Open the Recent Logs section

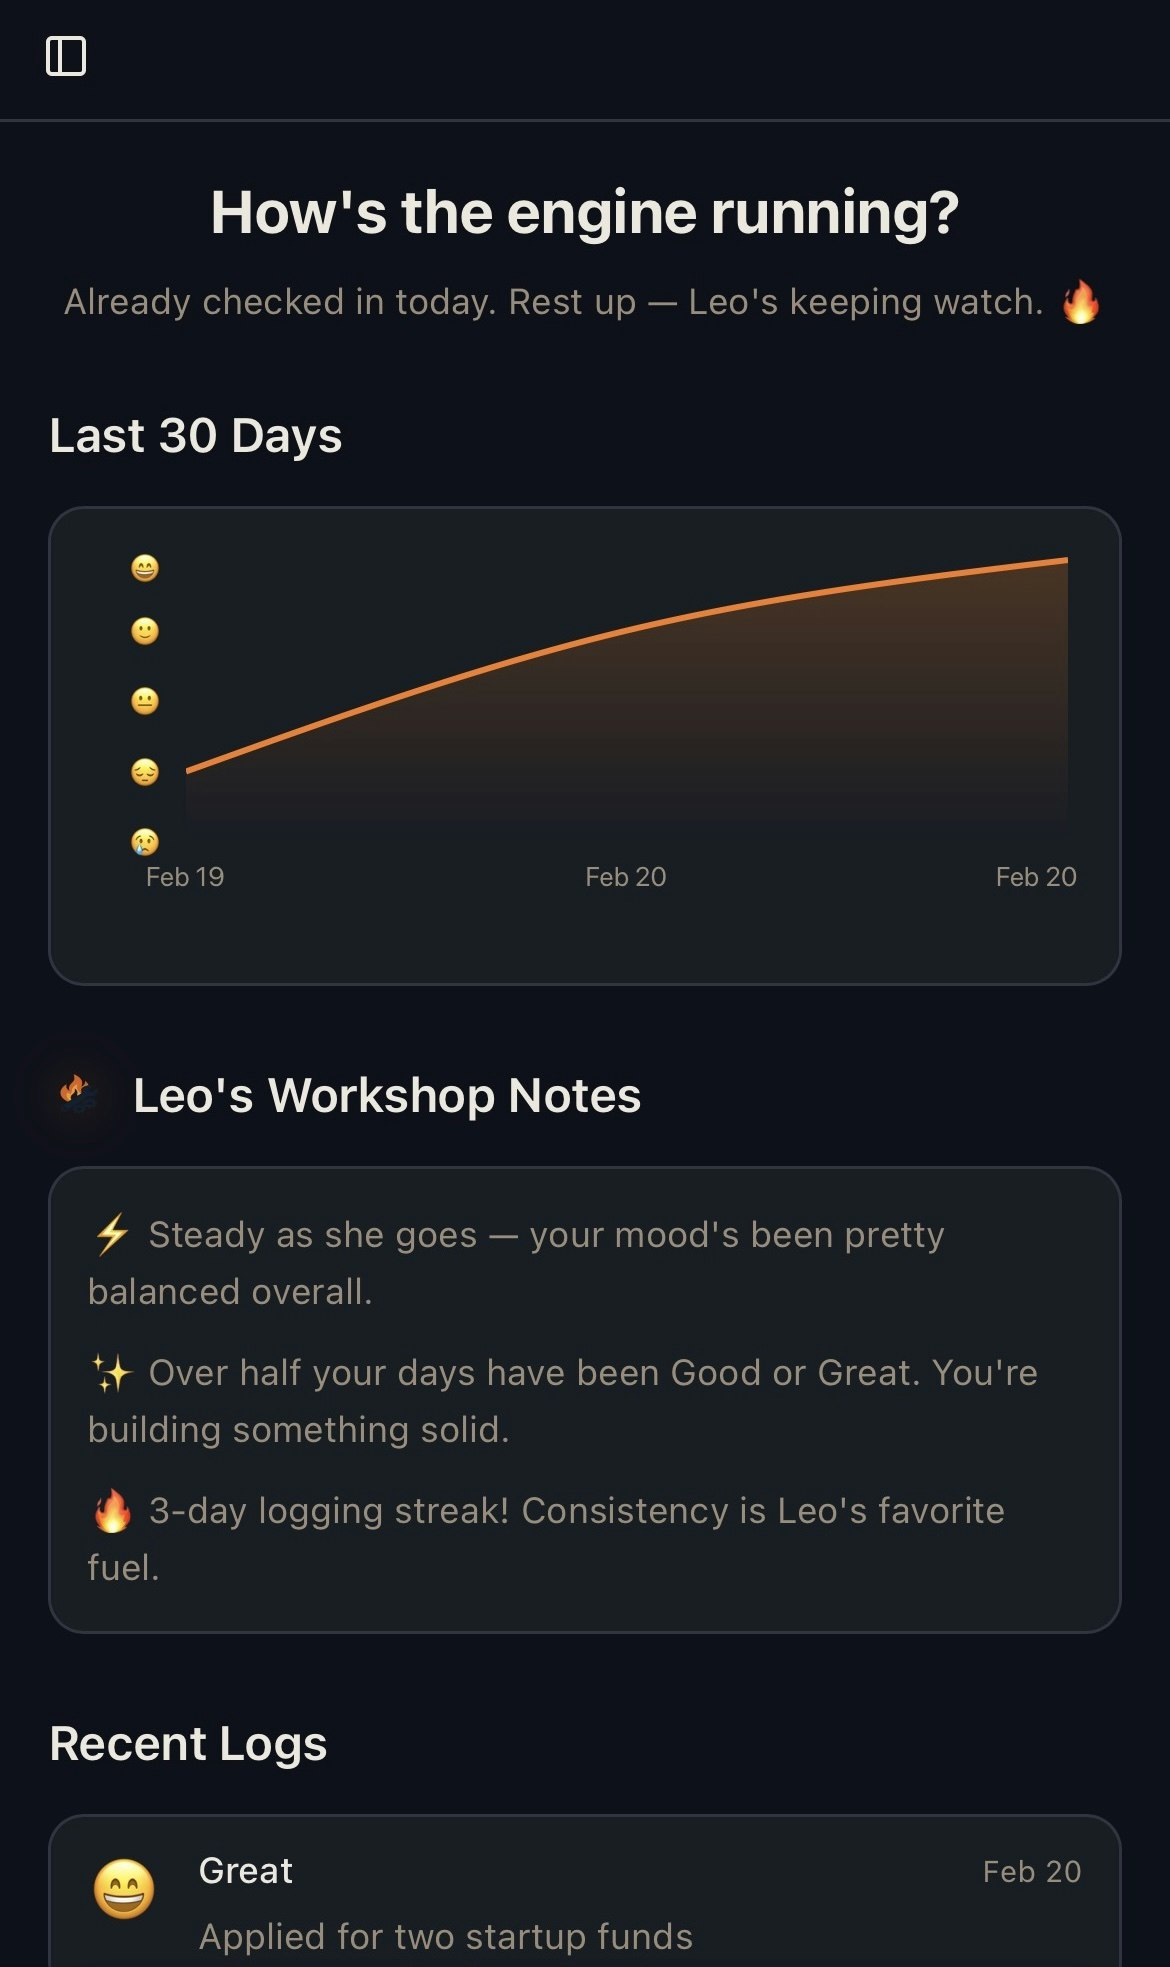[188, 1743]
